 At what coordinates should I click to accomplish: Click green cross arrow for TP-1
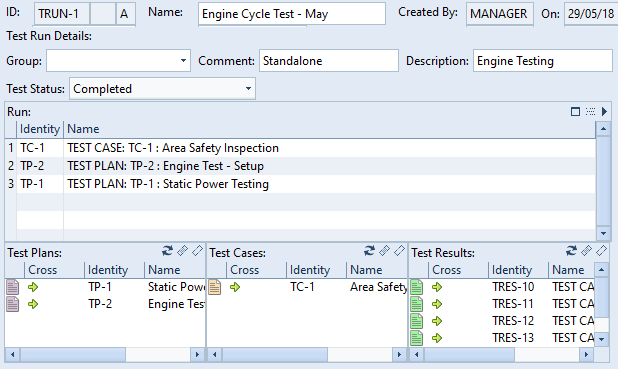33,287
